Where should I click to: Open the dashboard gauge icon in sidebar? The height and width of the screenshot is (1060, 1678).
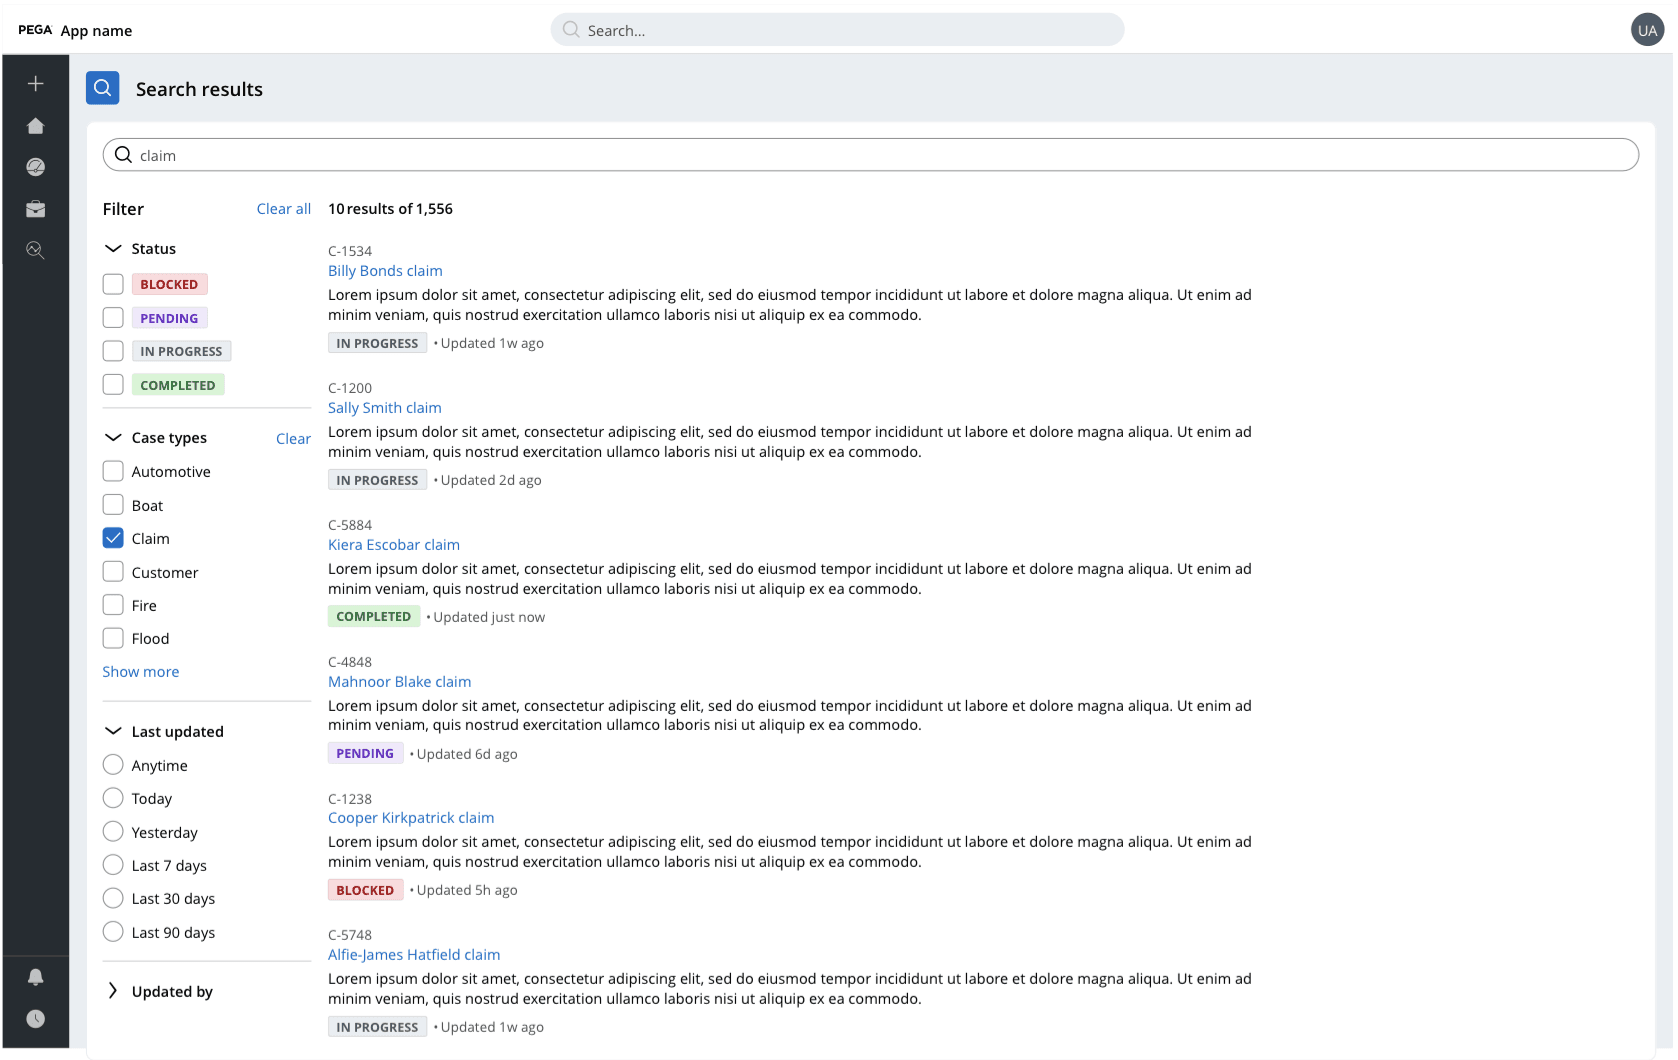click(36, 167)
